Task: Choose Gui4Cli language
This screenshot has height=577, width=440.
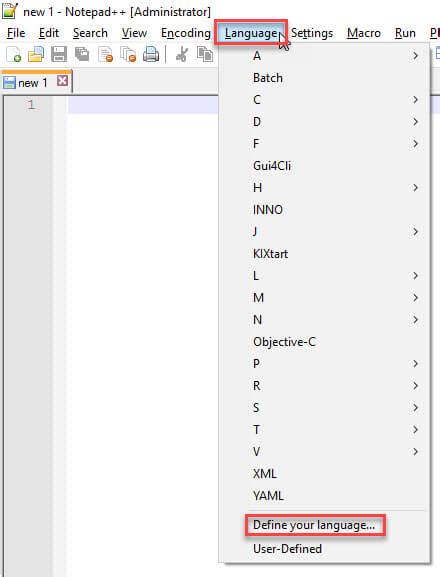Action: pyautogui.click(x=324, y=166)
